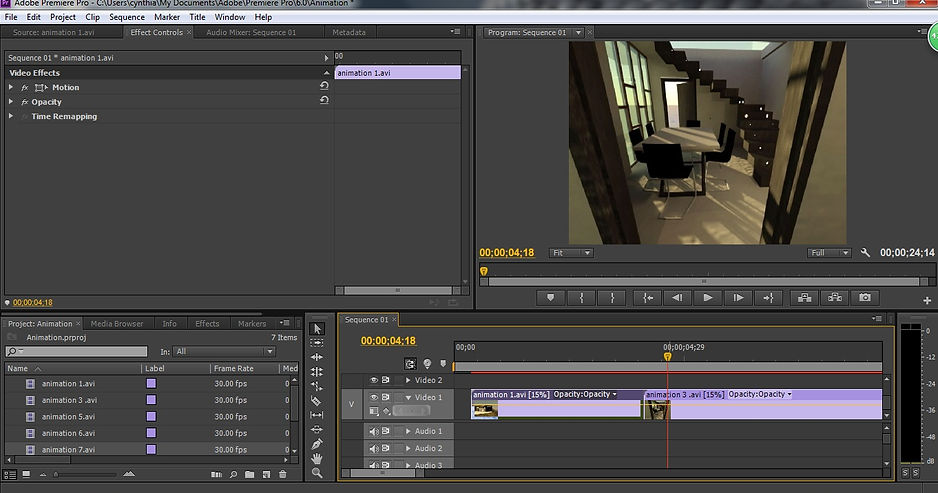Expand the Opacity effect properties
Screen dimensions: 938x493
point(11,102)
